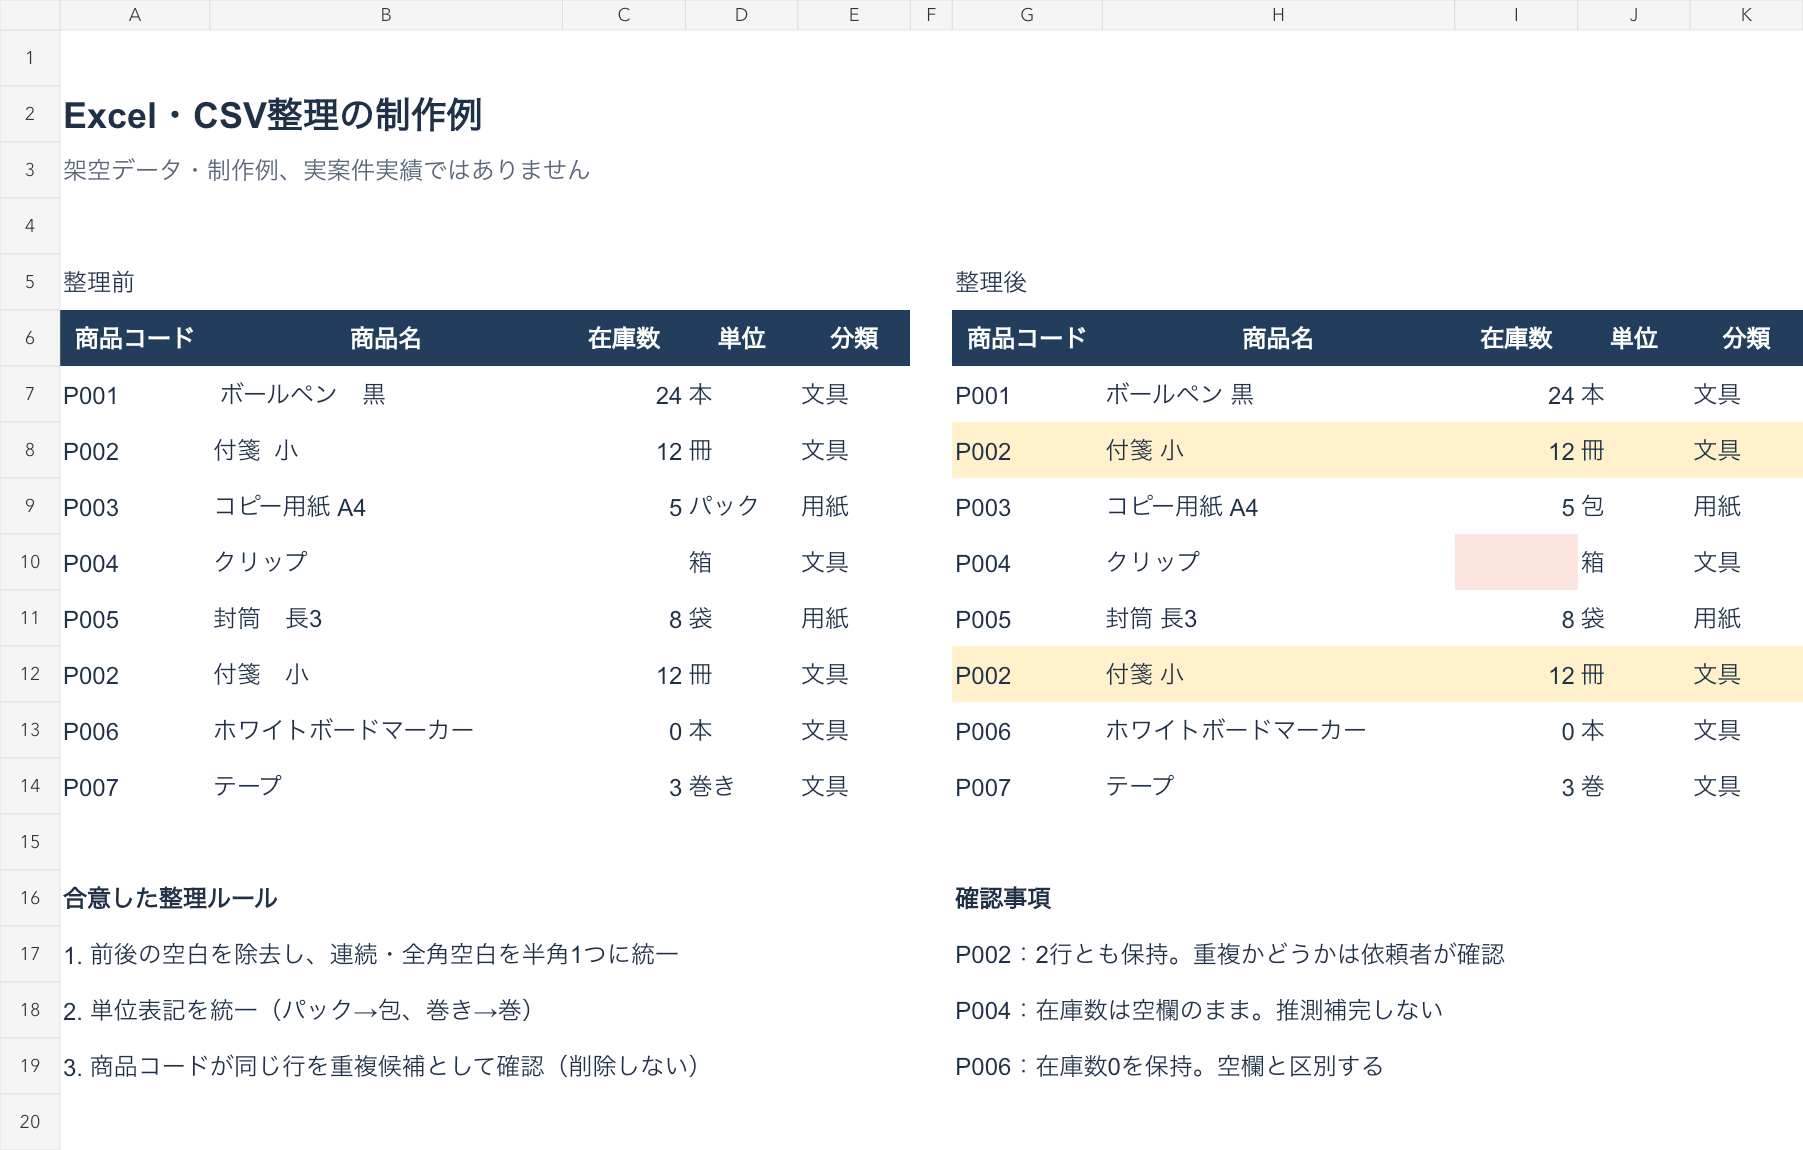Select '5 パック' cell in row 9

(x=714, y=506)
